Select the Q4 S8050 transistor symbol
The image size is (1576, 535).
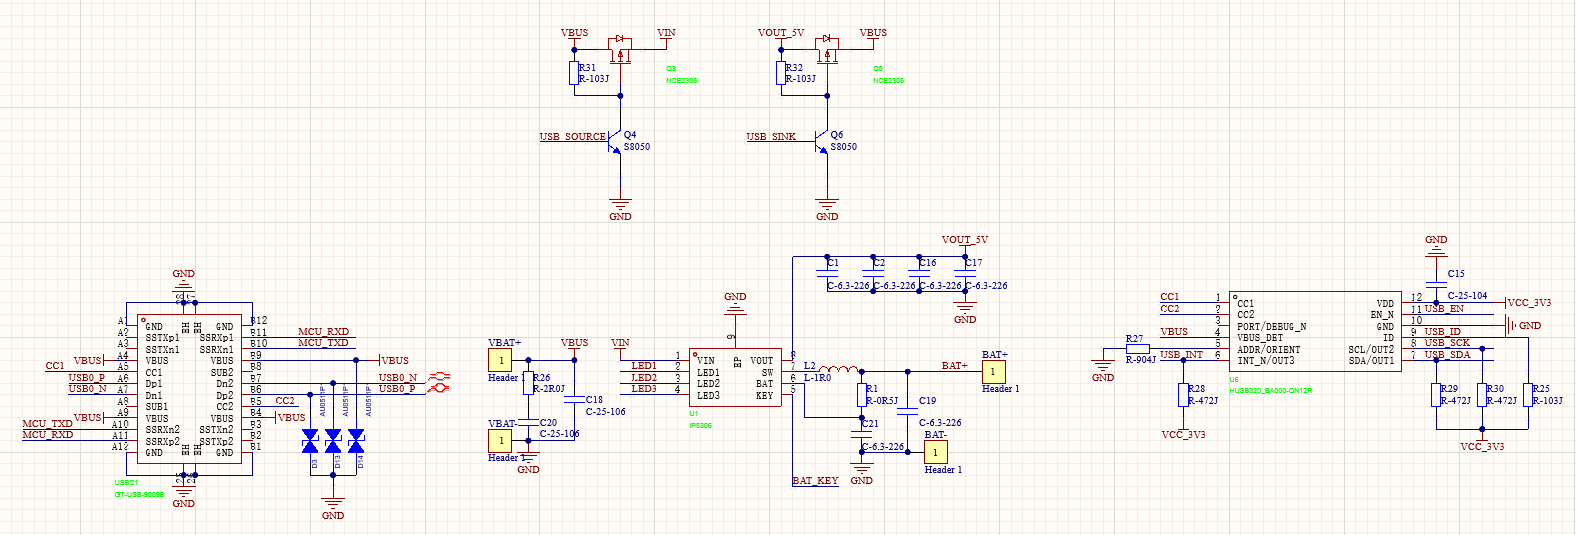(614, 142)
